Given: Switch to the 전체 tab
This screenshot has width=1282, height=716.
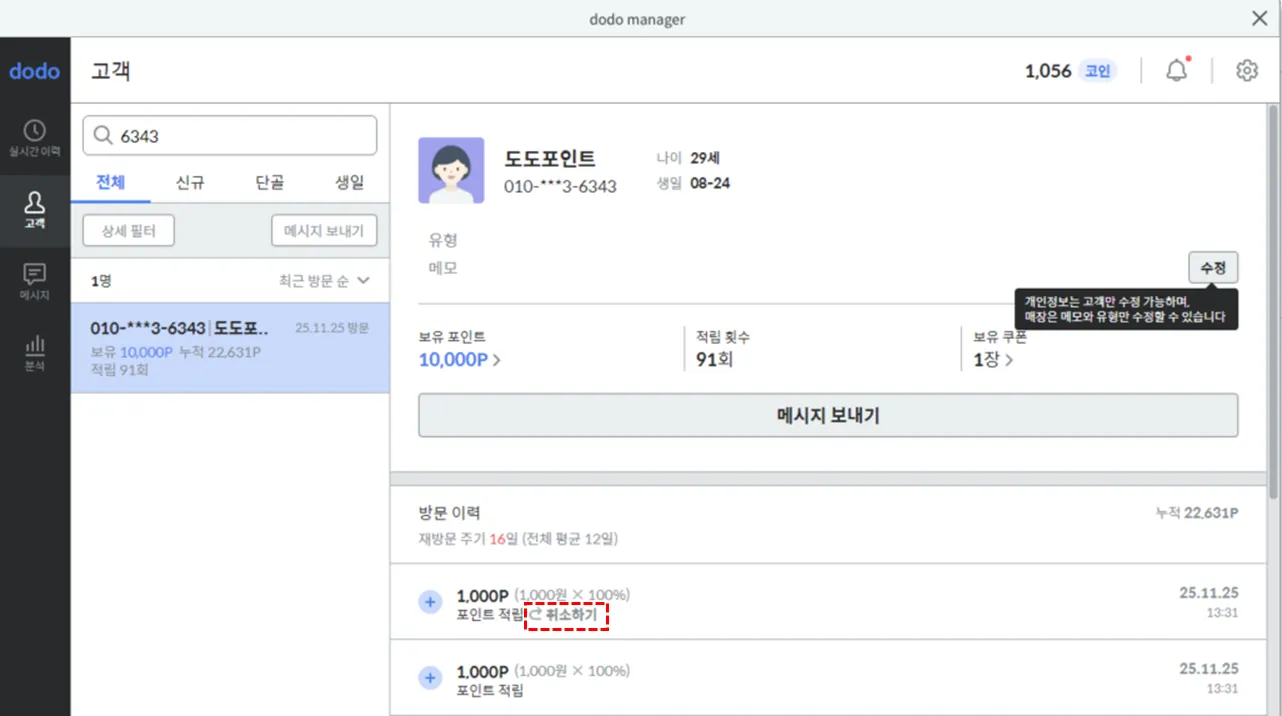Looking at the screenshot, I should pyautogui.click(x=110, y=183).
